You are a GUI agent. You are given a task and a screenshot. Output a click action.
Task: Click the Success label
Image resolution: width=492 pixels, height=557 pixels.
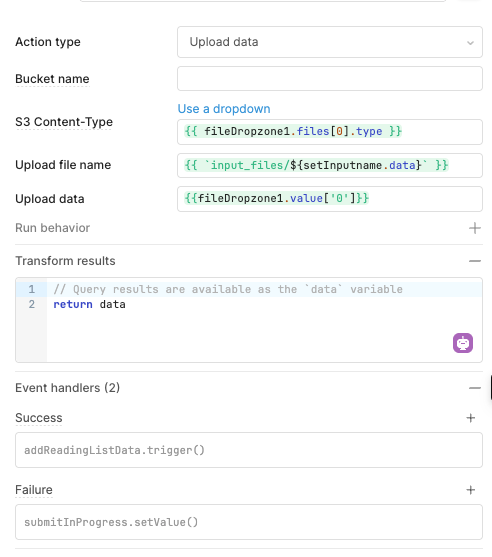click(39, 418)
